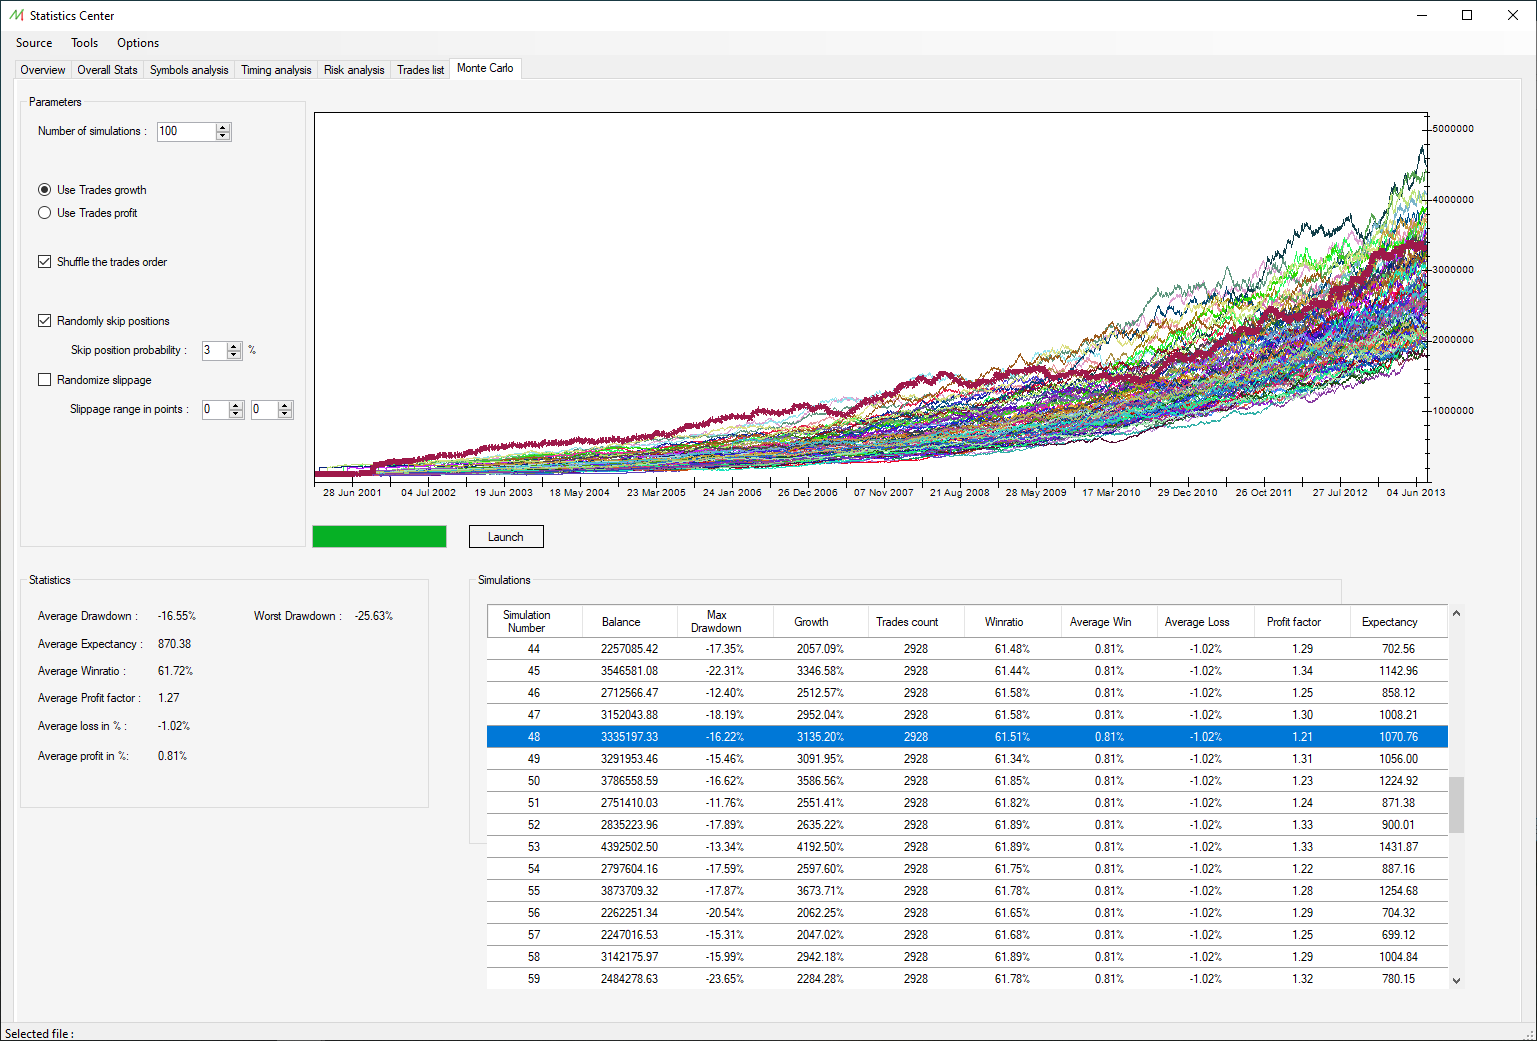Viewport: 1537px width, 1041px height.
Task: Click the second Slippage range input field
Action: pyautogui.click(x=264, y=409)
